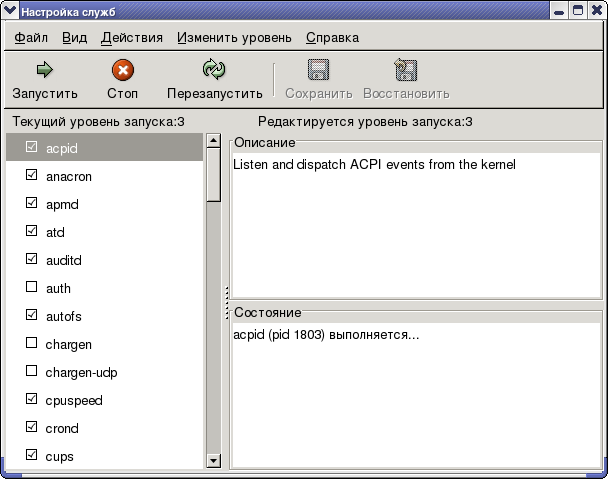Click the Перезапустить refresh icon

(214, 70)
